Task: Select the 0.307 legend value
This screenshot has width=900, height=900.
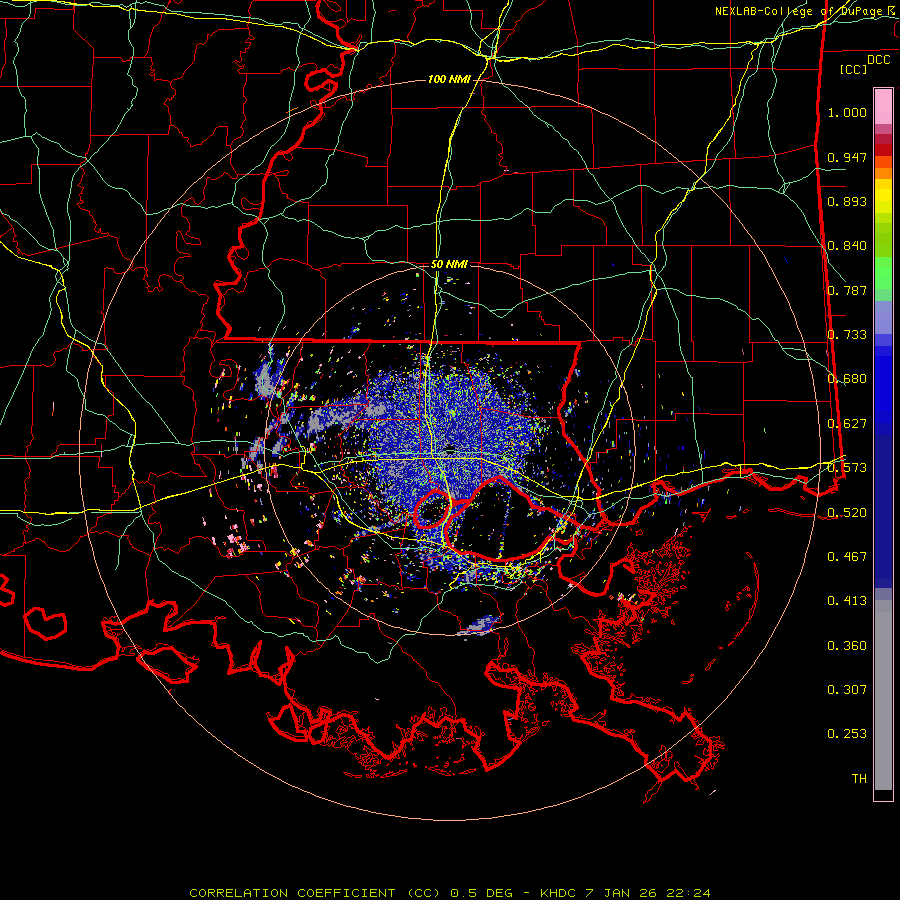Action: (x=847, y=690)
